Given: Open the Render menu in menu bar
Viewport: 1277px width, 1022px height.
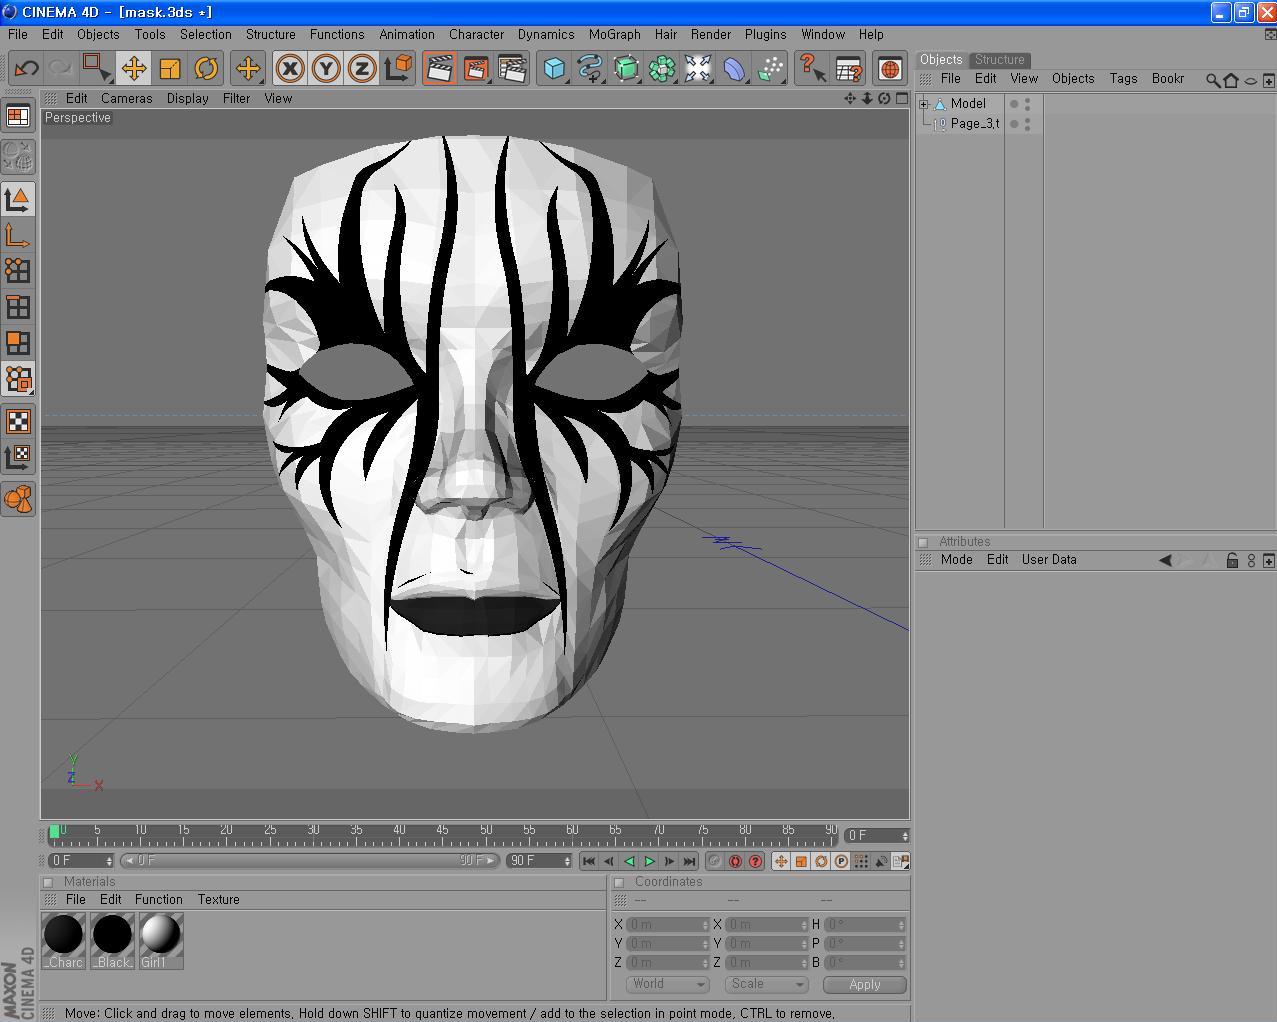Looking at the screenshot, I should point(710,34).
